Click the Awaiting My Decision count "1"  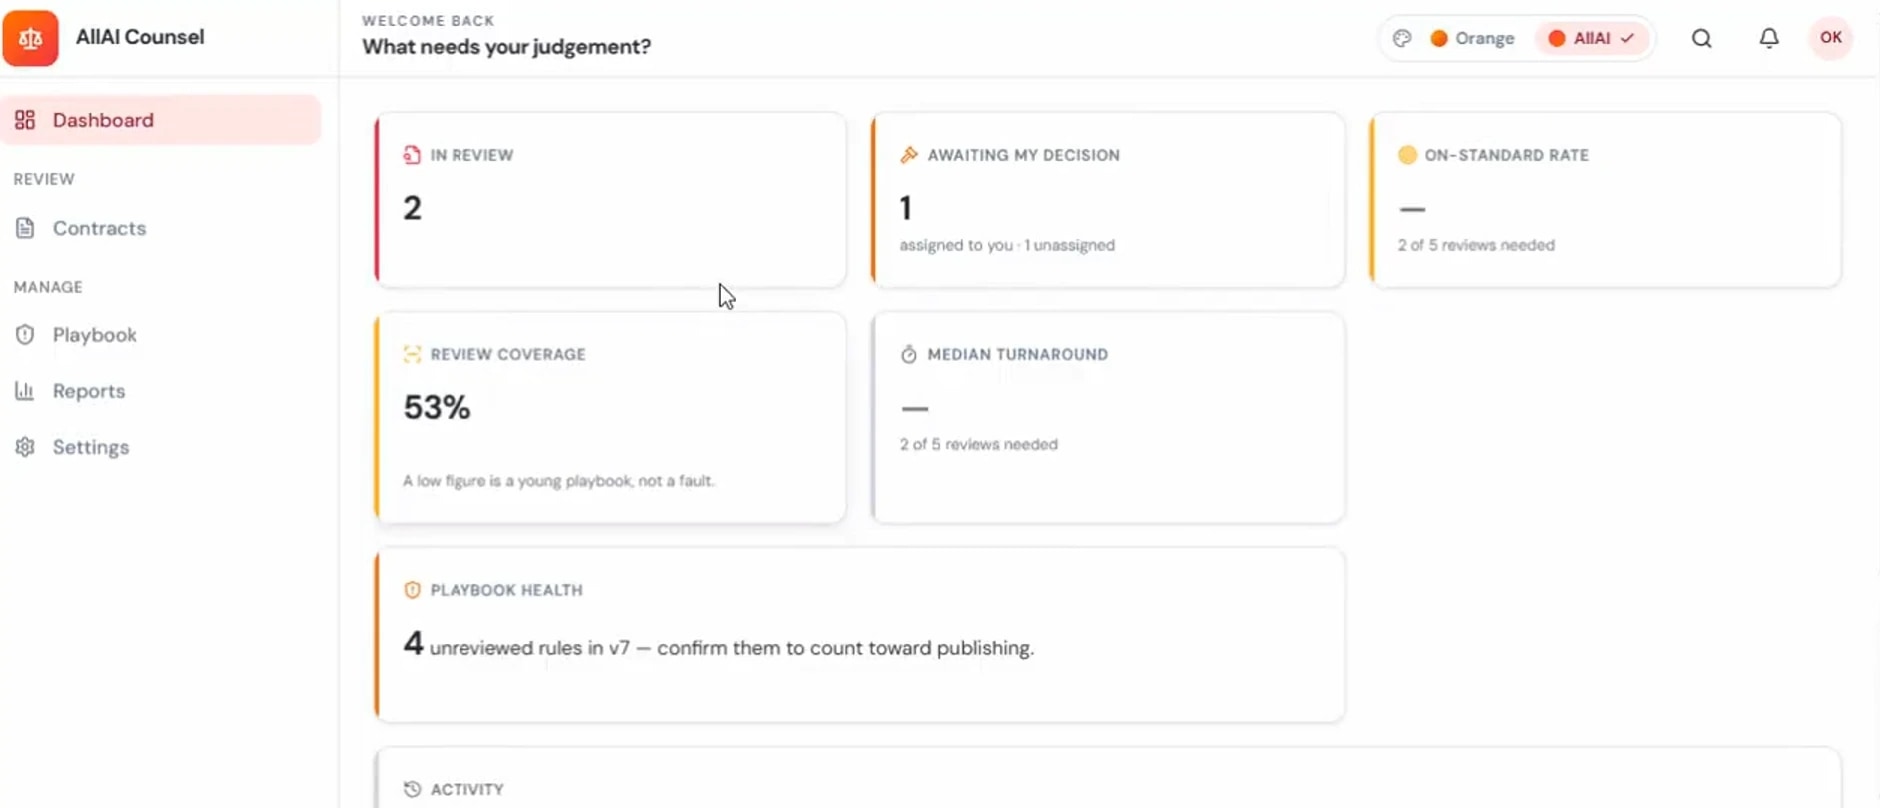906,208
